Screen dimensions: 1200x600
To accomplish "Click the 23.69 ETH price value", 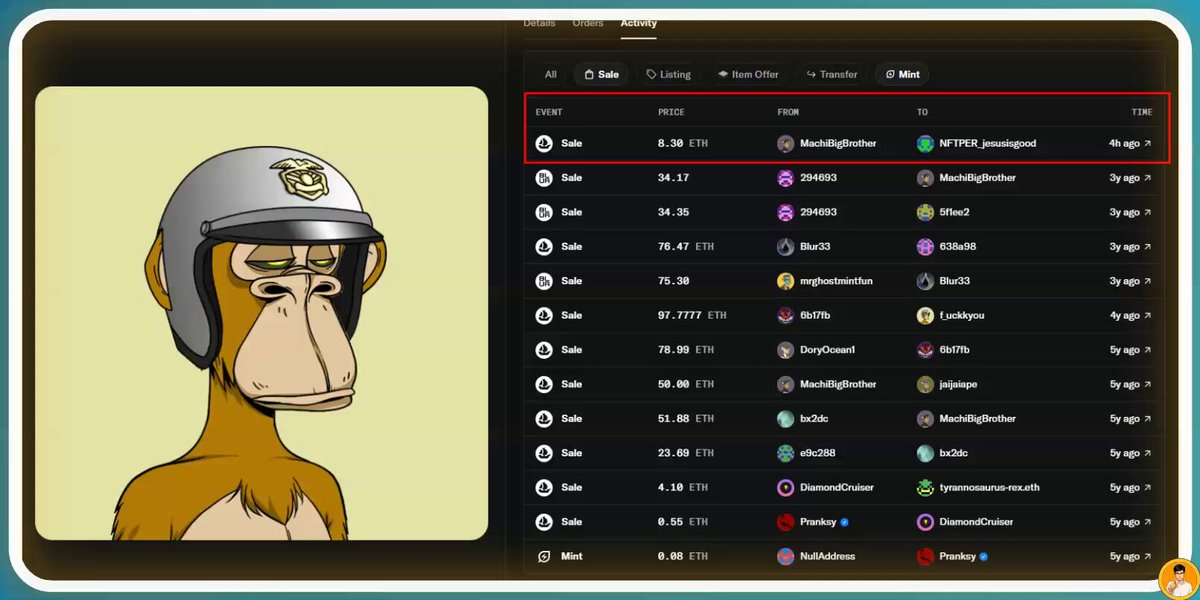I will (x=686, y=453).
